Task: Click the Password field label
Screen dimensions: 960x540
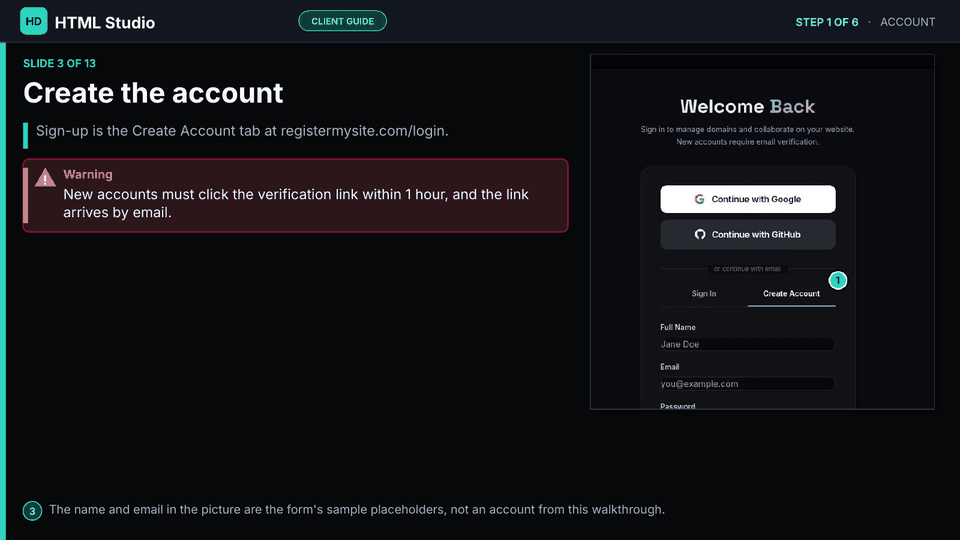Action: (678, 406)
